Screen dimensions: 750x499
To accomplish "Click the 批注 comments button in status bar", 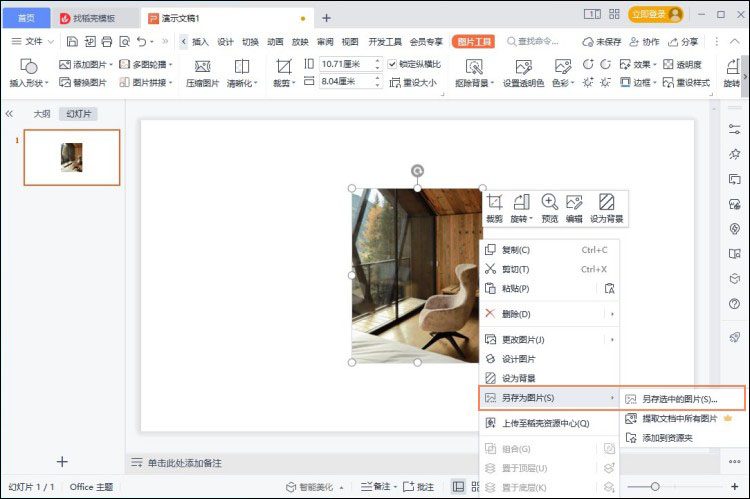I will pyautogui.click(x=419, y=487).
